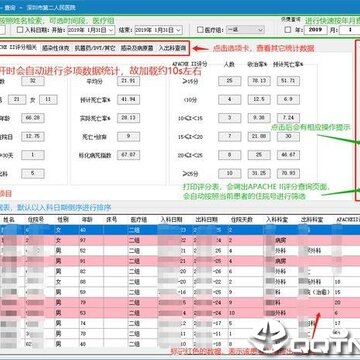This screenshot has width=360, height=360.
Task: Open the 结束 end date picker dropdown
Action: 179,30
